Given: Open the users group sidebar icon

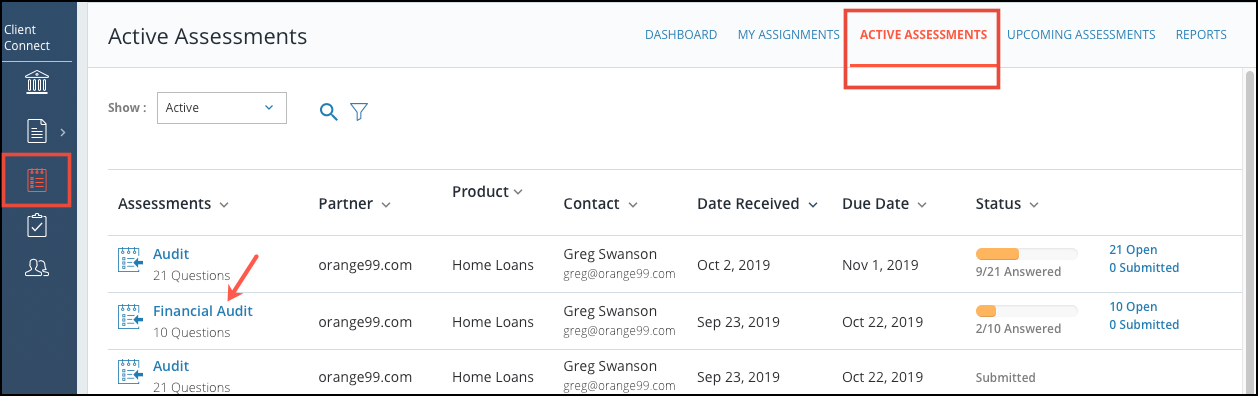Looking at the screenshot, I should click(x=37, y=268).
